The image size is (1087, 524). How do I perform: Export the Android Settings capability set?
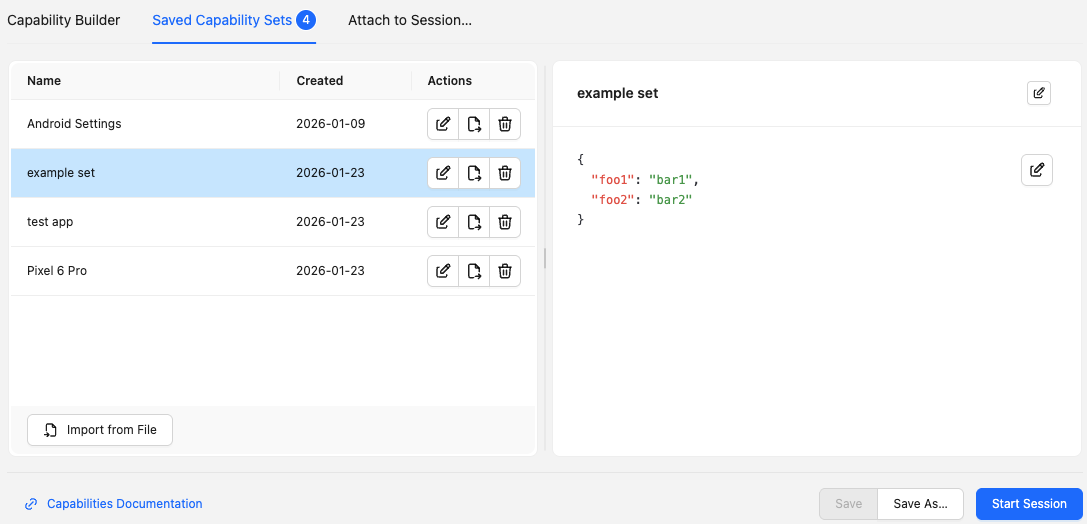tap(474, 124)
